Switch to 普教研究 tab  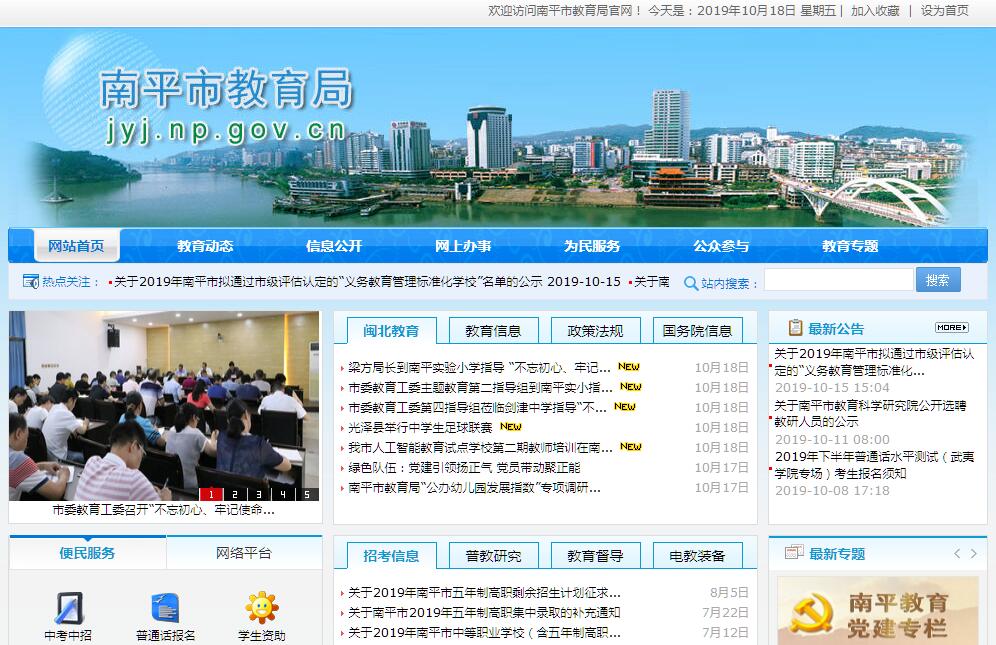(494, 555)
